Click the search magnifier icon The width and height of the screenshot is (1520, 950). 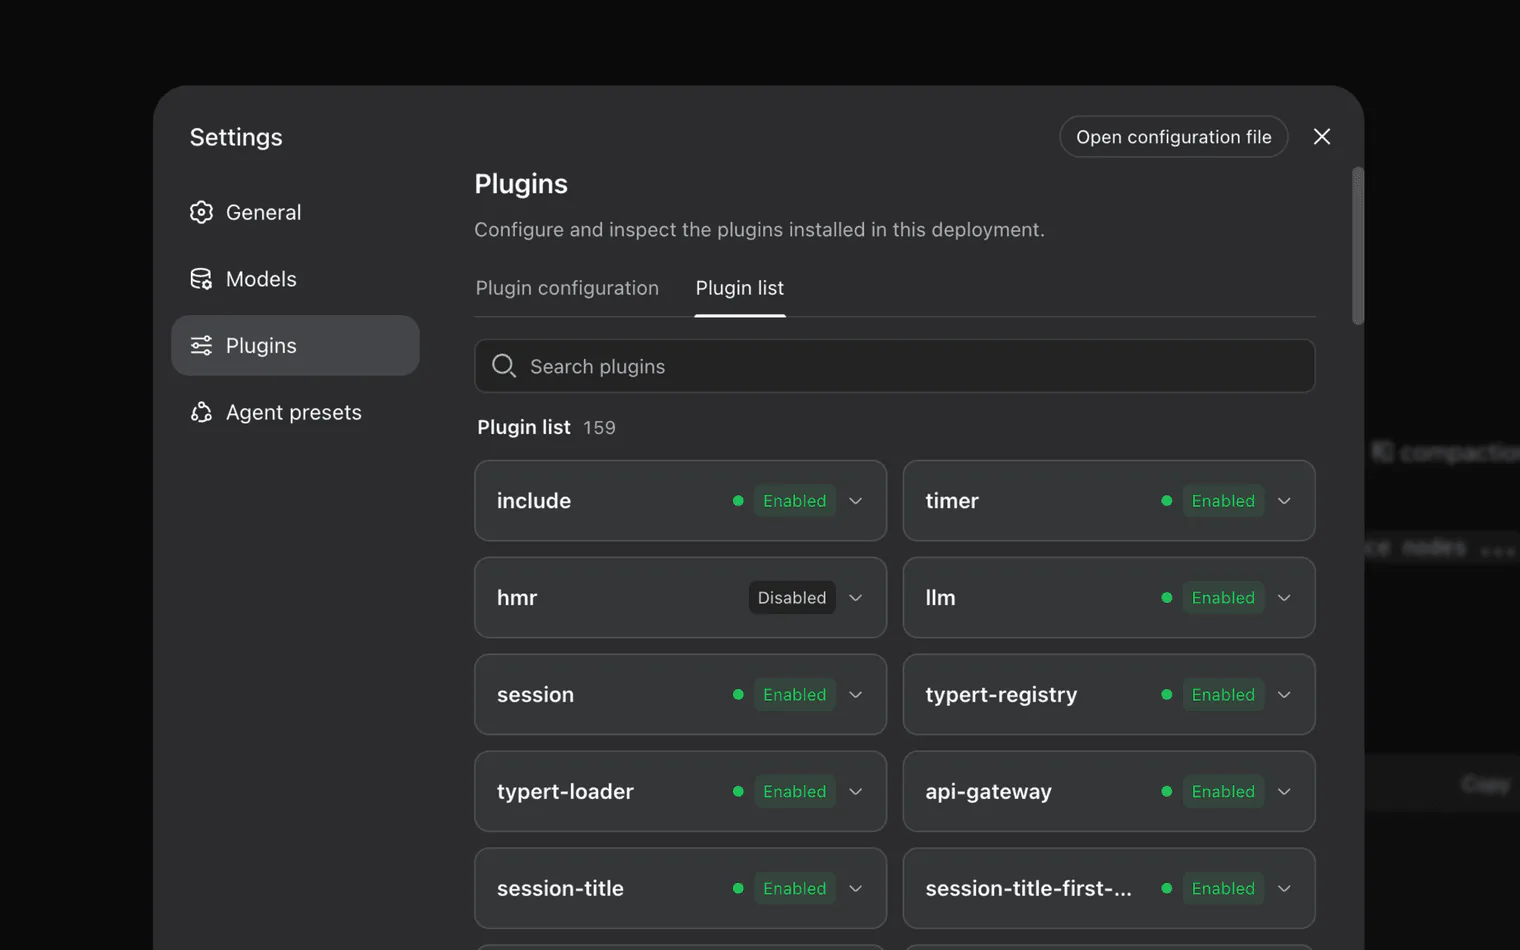click(504, 366)
